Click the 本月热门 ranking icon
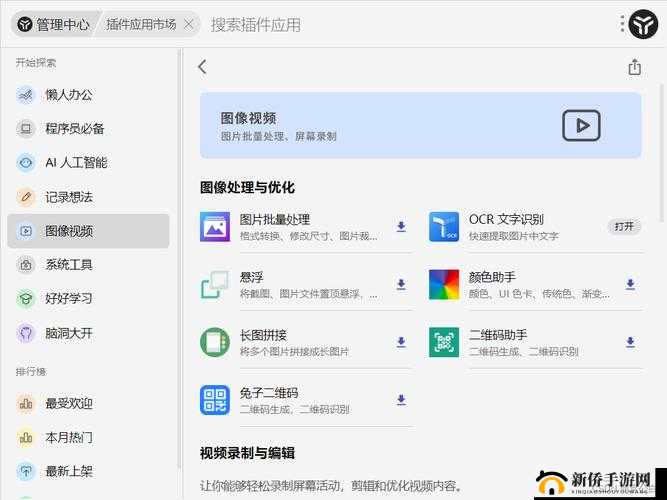Screen dimensions: 667x500 (x=26, y=437)
